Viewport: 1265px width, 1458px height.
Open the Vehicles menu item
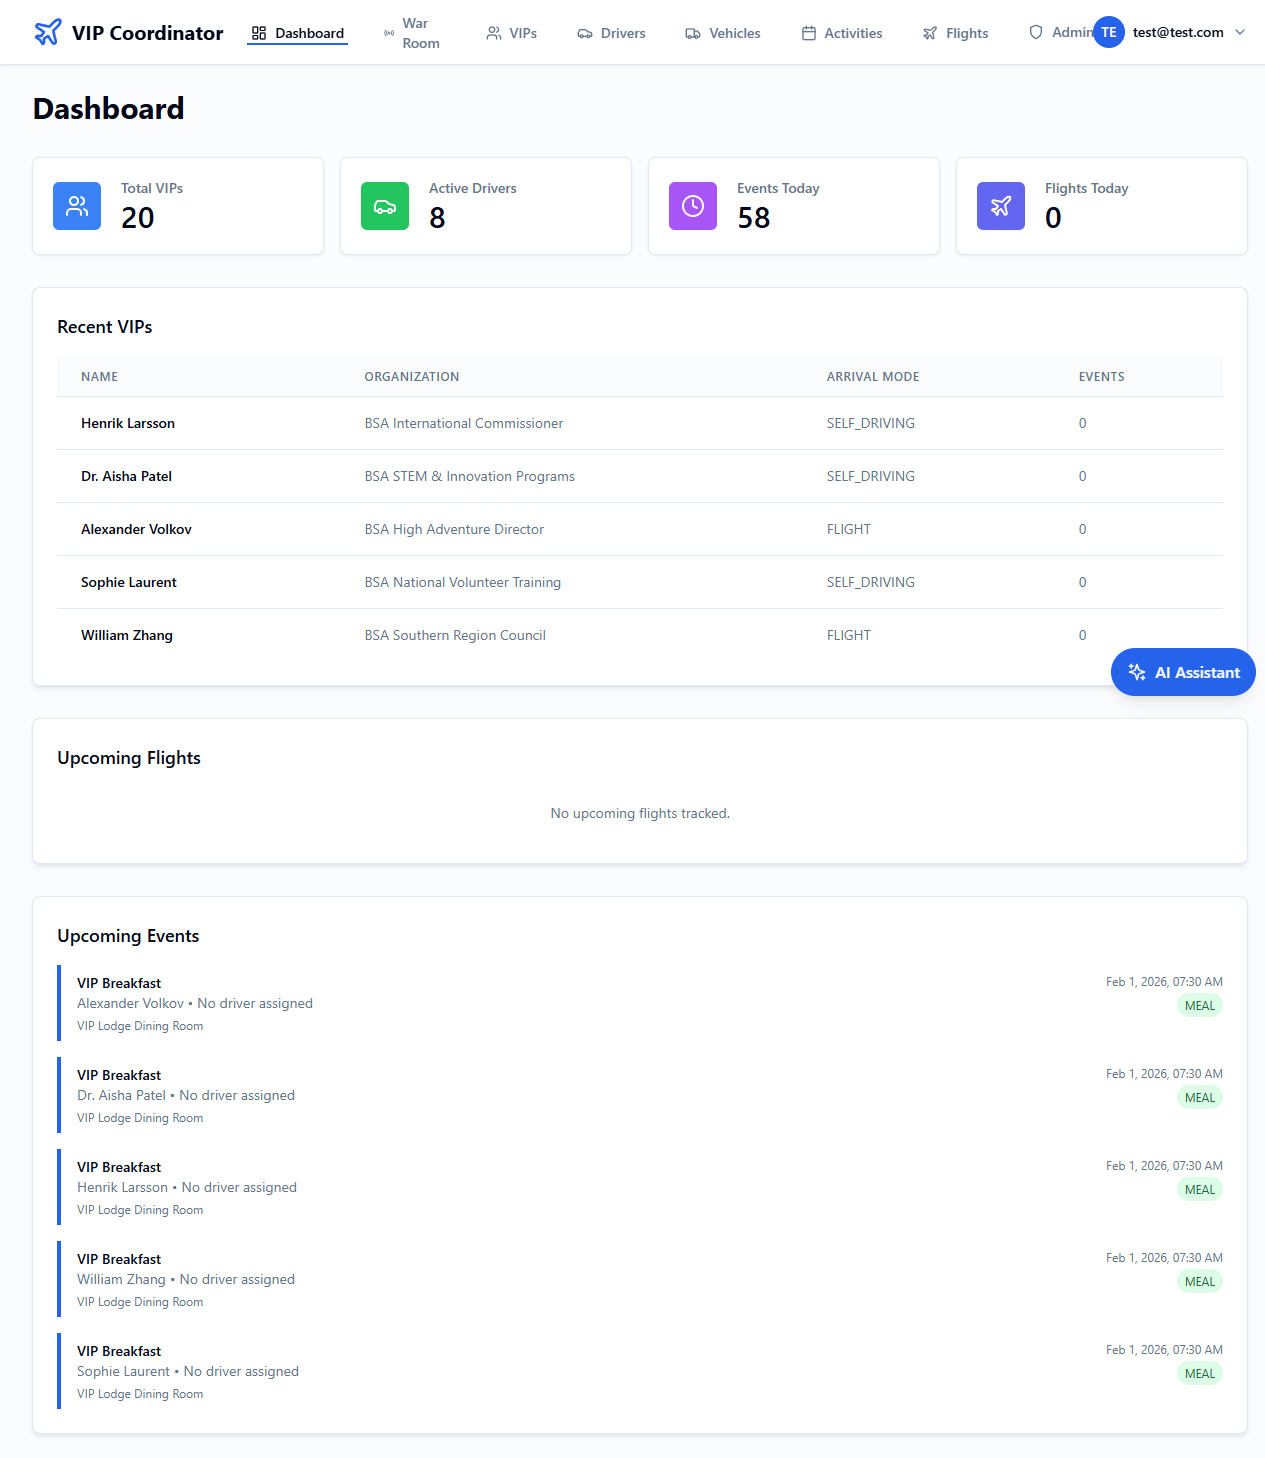pos(722,33)
